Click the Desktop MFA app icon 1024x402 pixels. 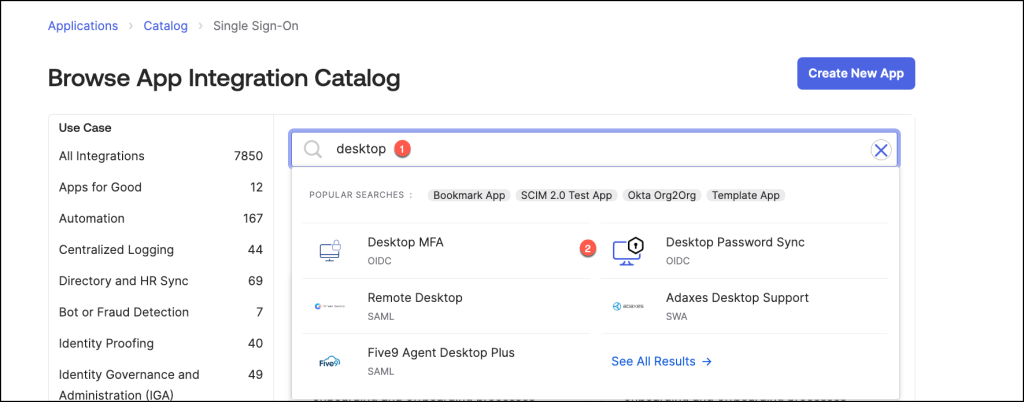click(x=330, y=251)
